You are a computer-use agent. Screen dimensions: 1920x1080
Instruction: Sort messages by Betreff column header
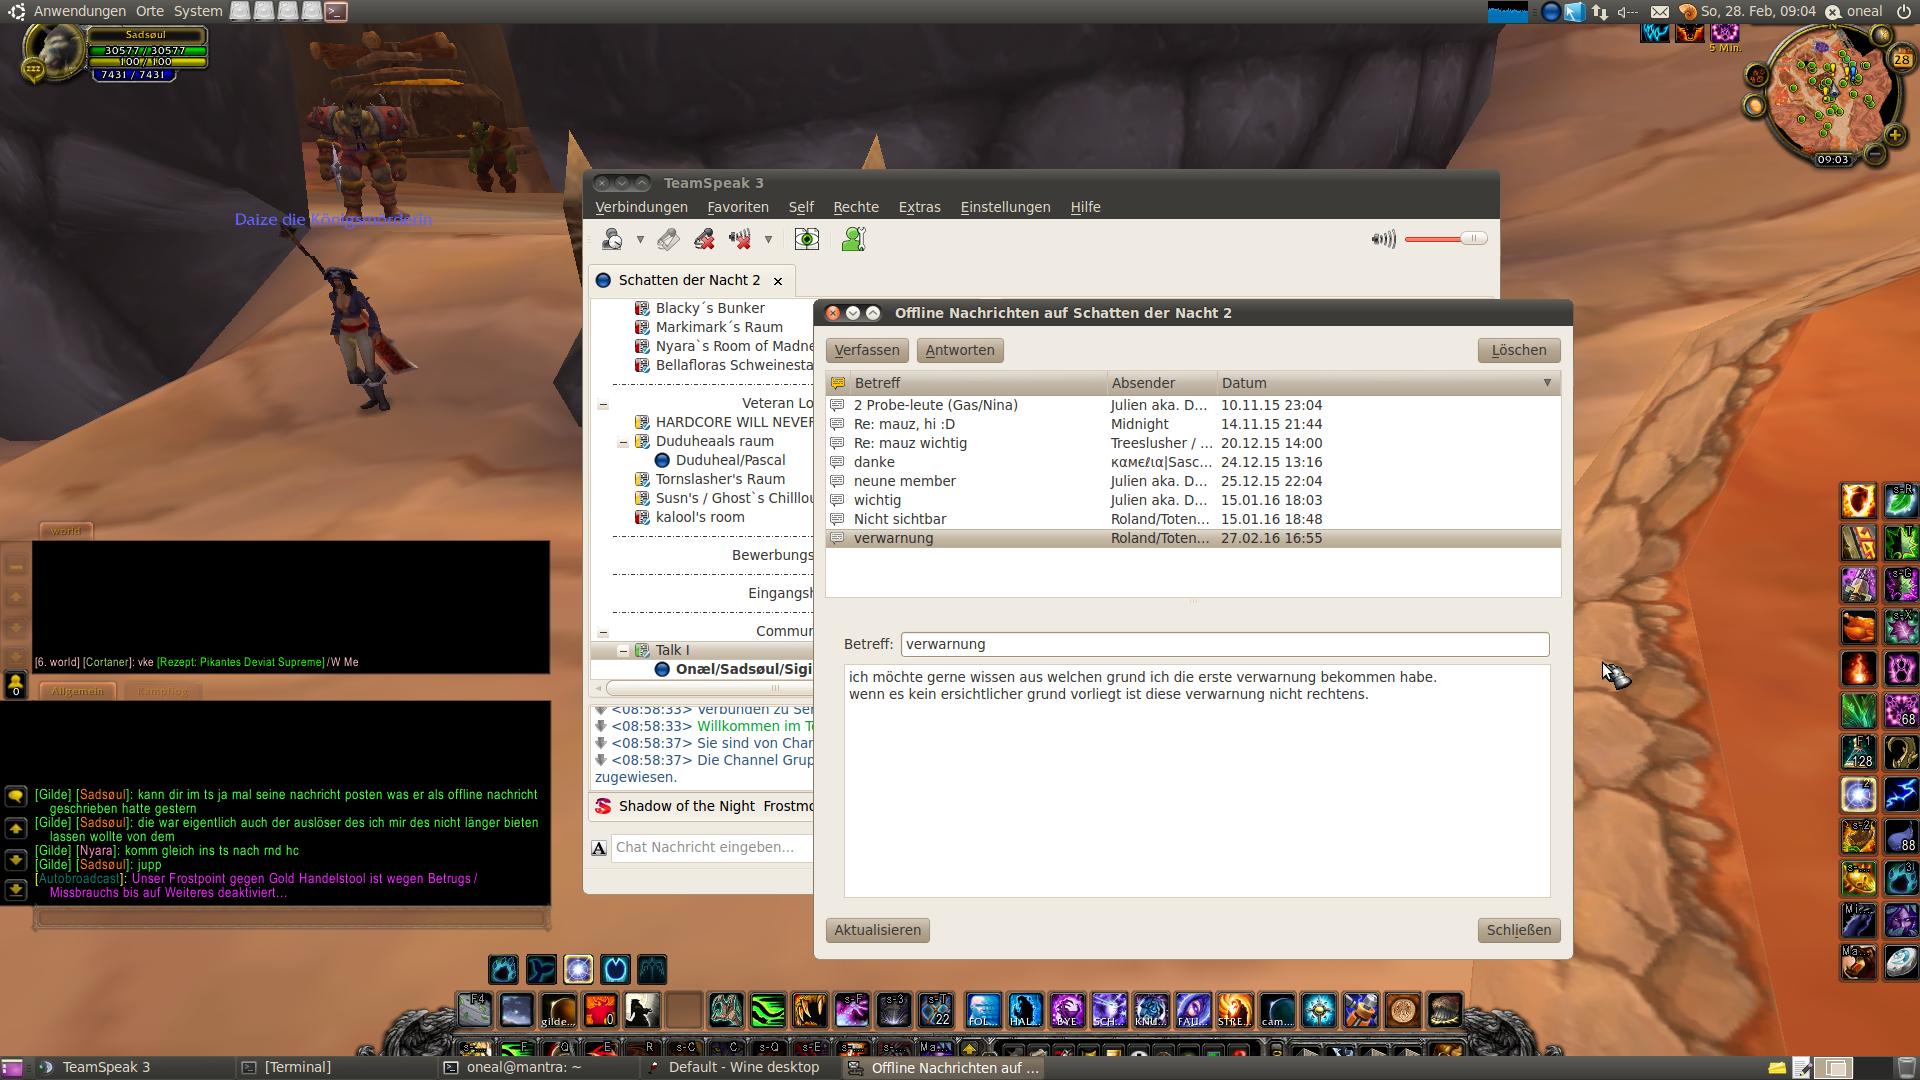978,383
